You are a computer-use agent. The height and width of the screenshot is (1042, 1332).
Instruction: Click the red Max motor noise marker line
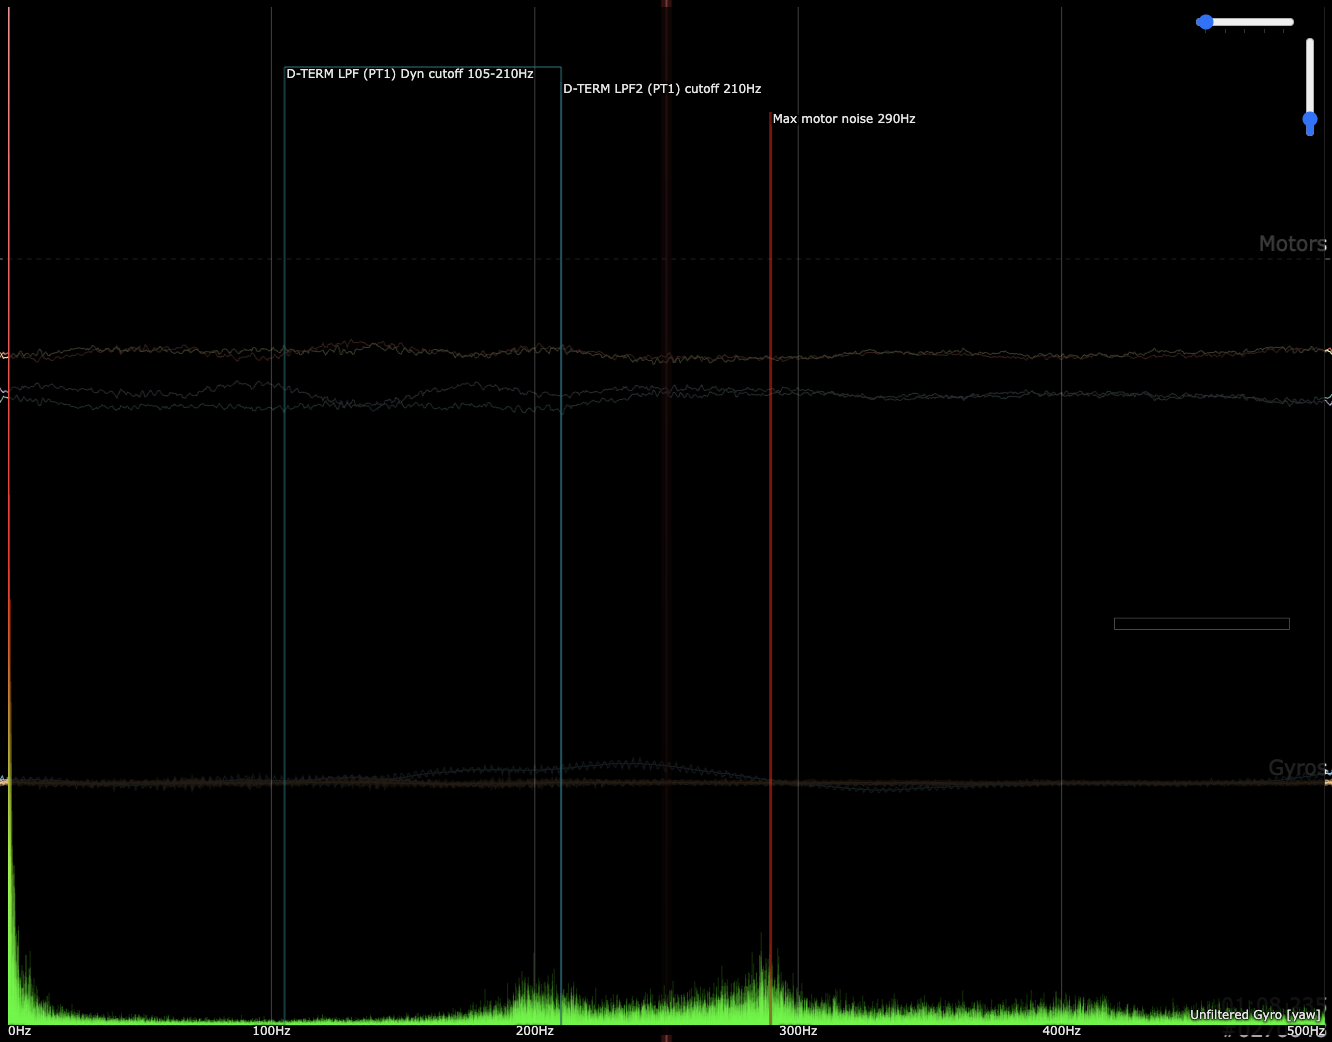click(x=770, y=500)
